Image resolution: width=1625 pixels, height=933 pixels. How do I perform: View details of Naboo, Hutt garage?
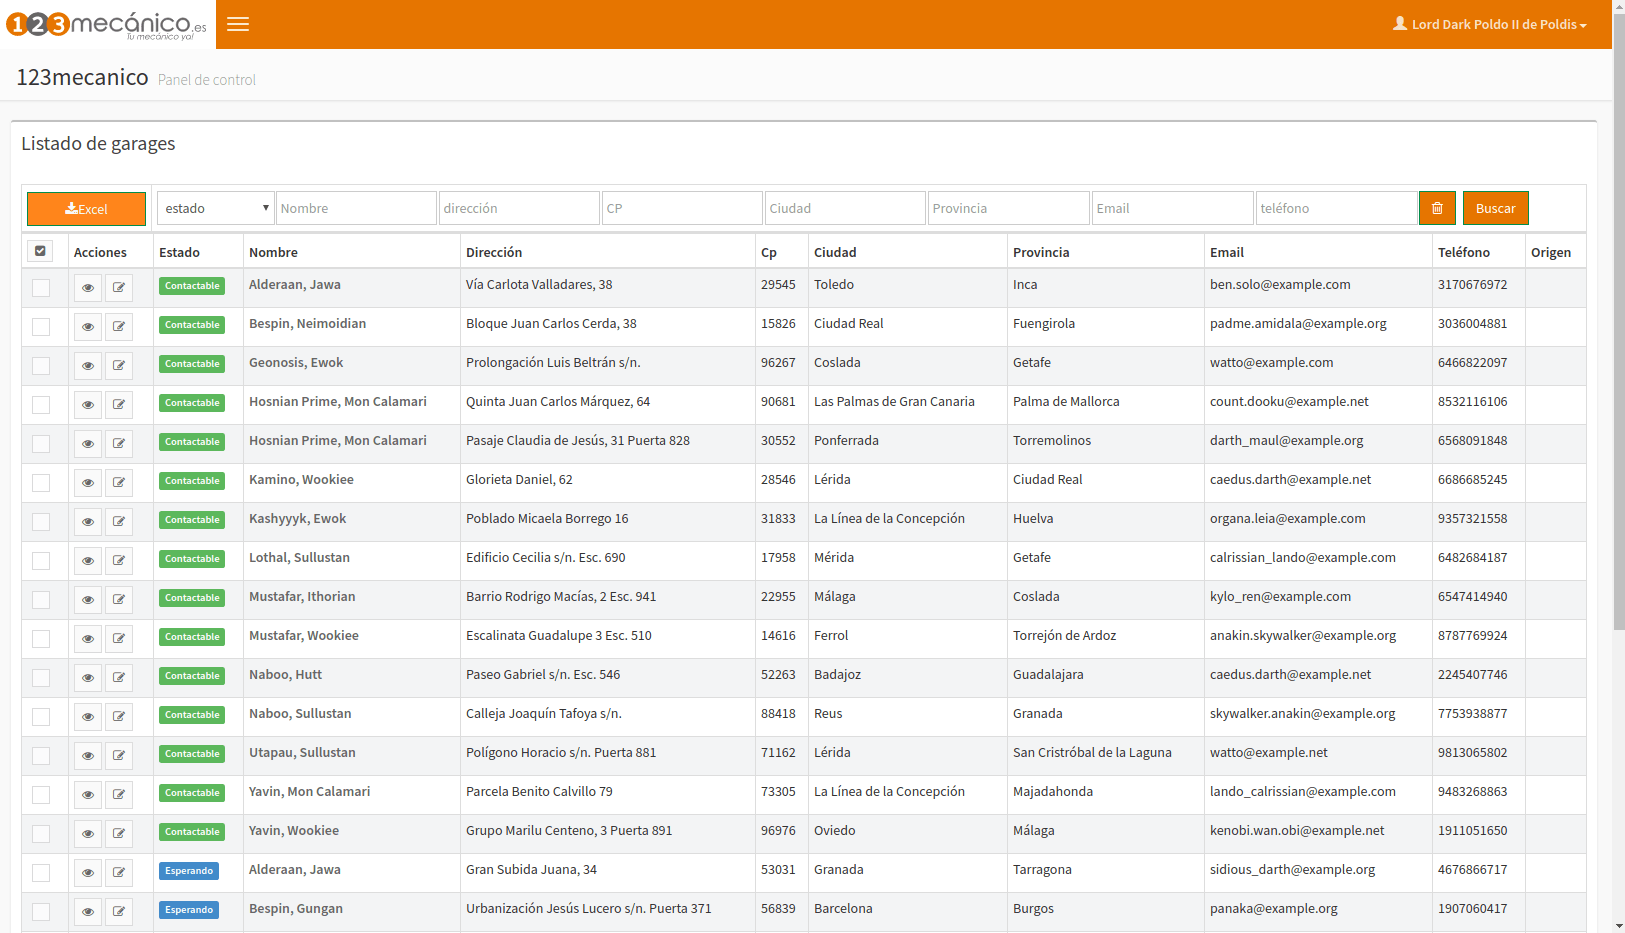pos(88,678)
